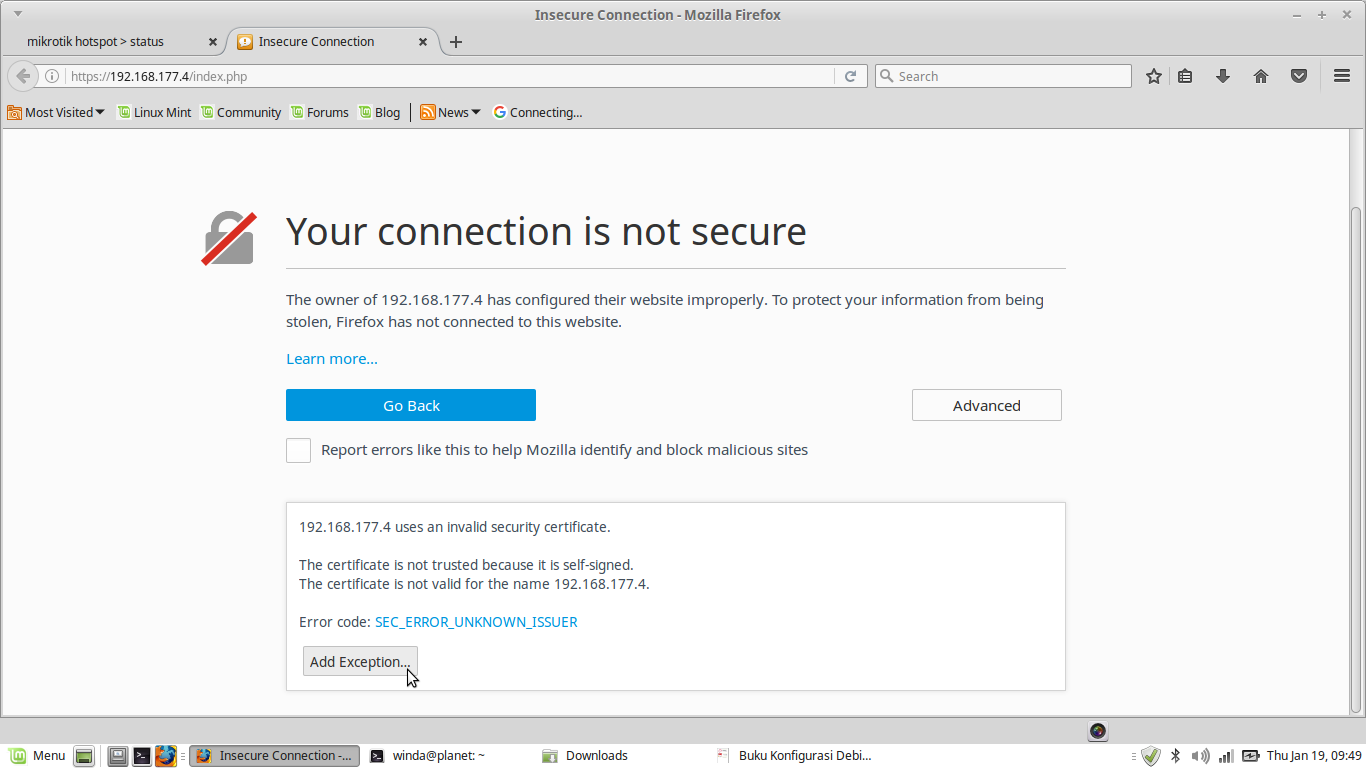The image size is (1366, 768).
Task: Open the Firefox hamburger menu
Action: [x=1342, y=76]
